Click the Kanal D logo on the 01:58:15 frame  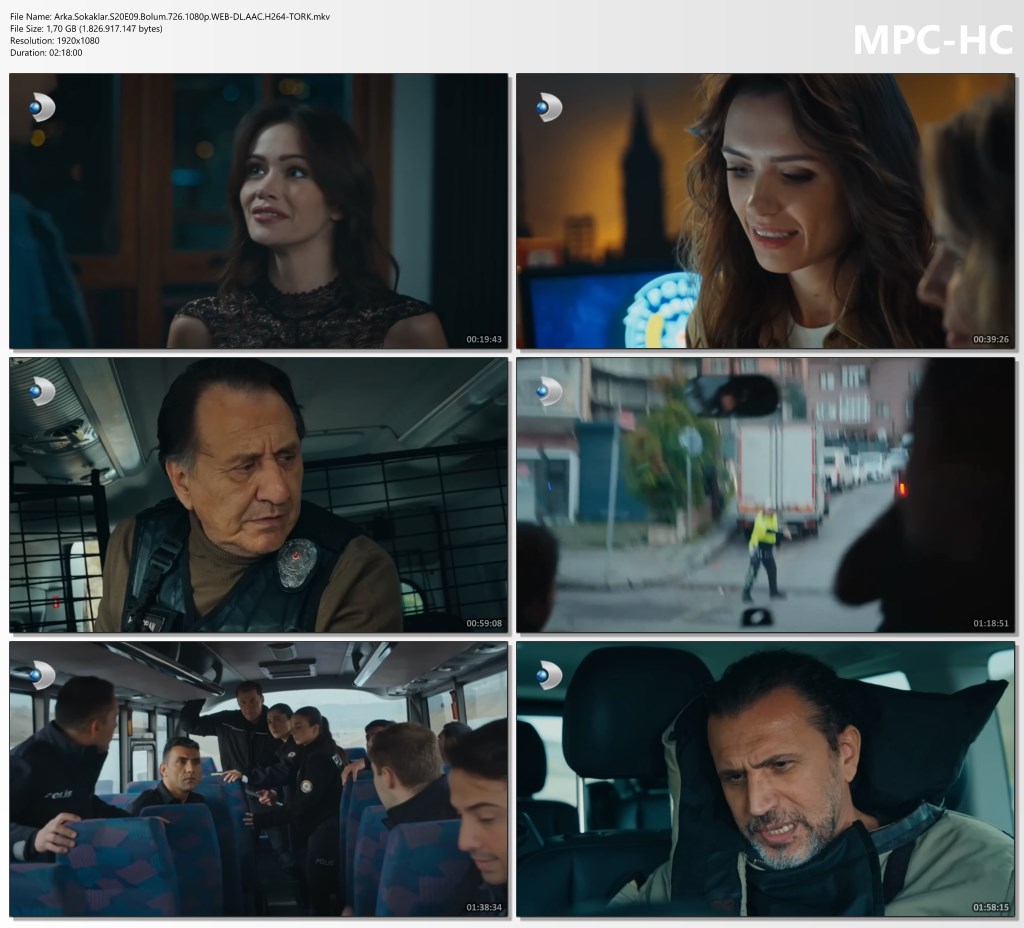549,675
